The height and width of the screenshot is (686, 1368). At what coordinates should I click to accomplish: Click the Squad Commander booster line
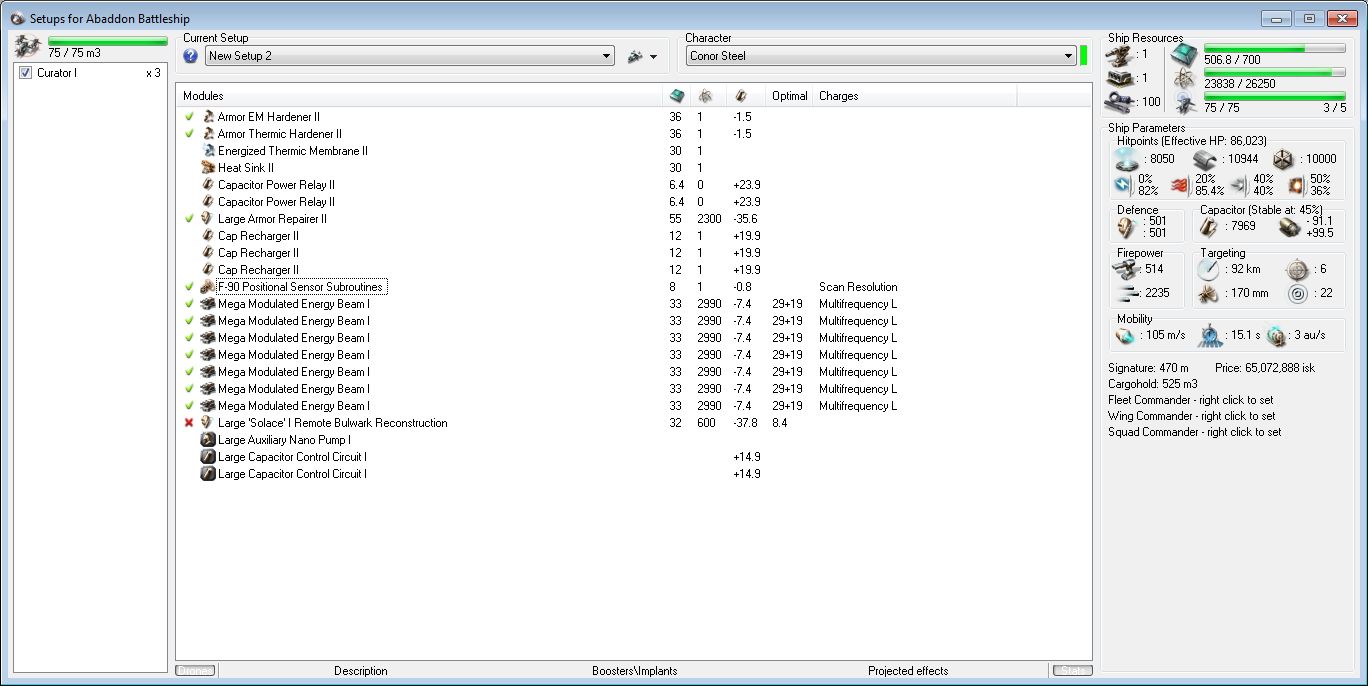point(1194,432)
